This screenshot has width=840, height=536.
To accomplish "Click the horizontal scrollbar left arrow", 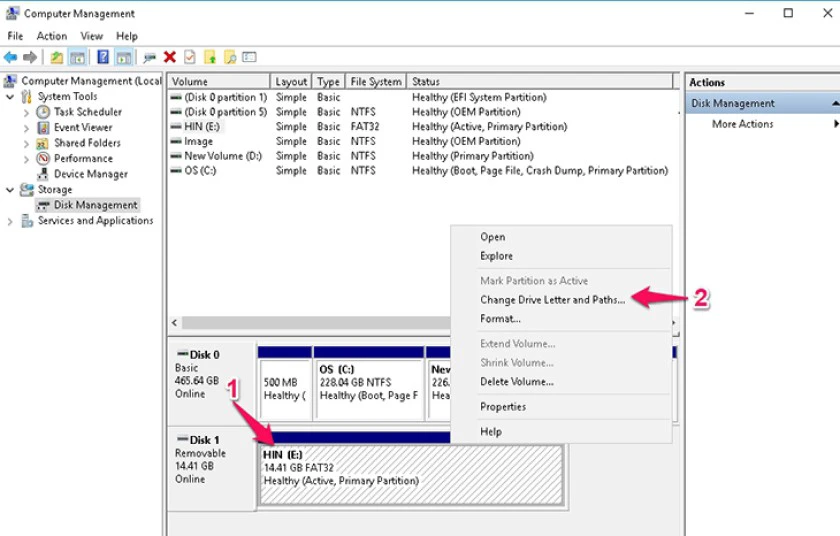I will click(175, 323).
